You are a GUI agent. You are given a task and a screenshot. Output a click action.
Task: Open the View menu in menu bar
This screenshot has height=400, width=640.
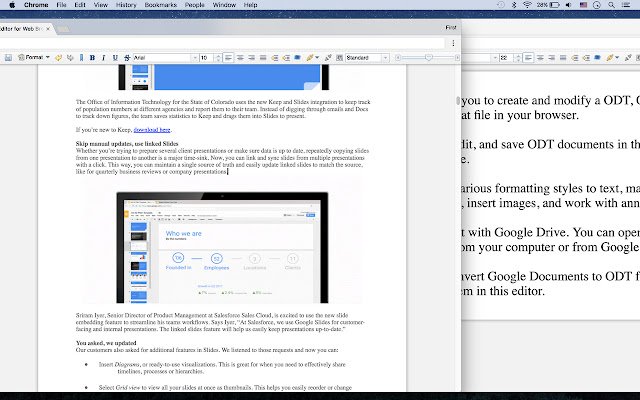tap(100, 5)
